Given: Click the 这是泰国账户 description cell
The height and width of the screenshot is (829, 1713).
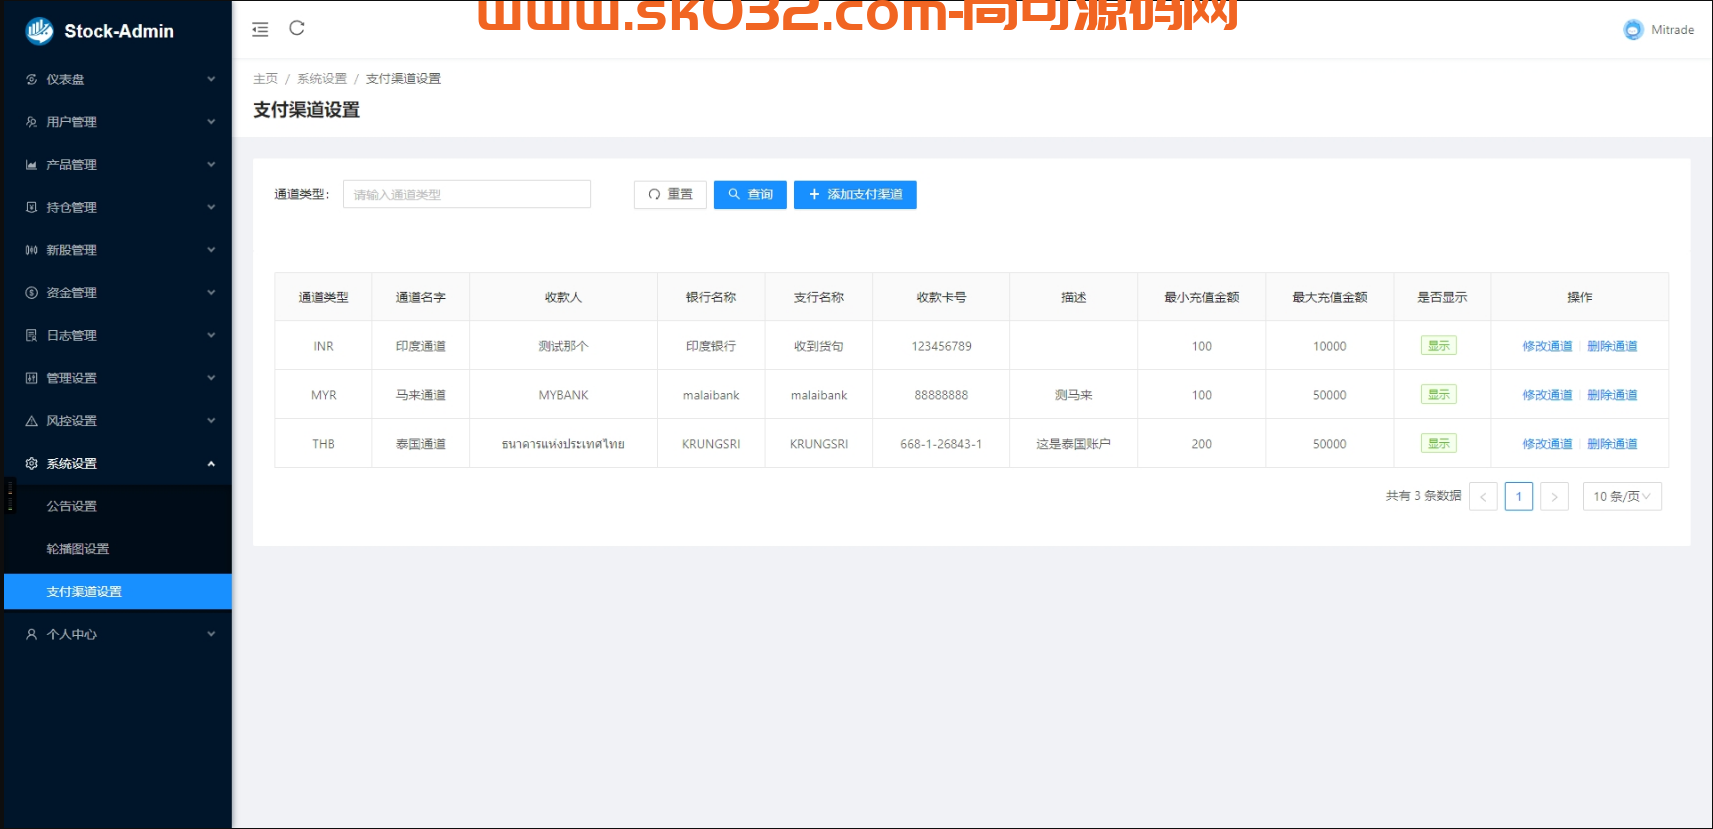Looking at the screenshot, I should 1073,444.
